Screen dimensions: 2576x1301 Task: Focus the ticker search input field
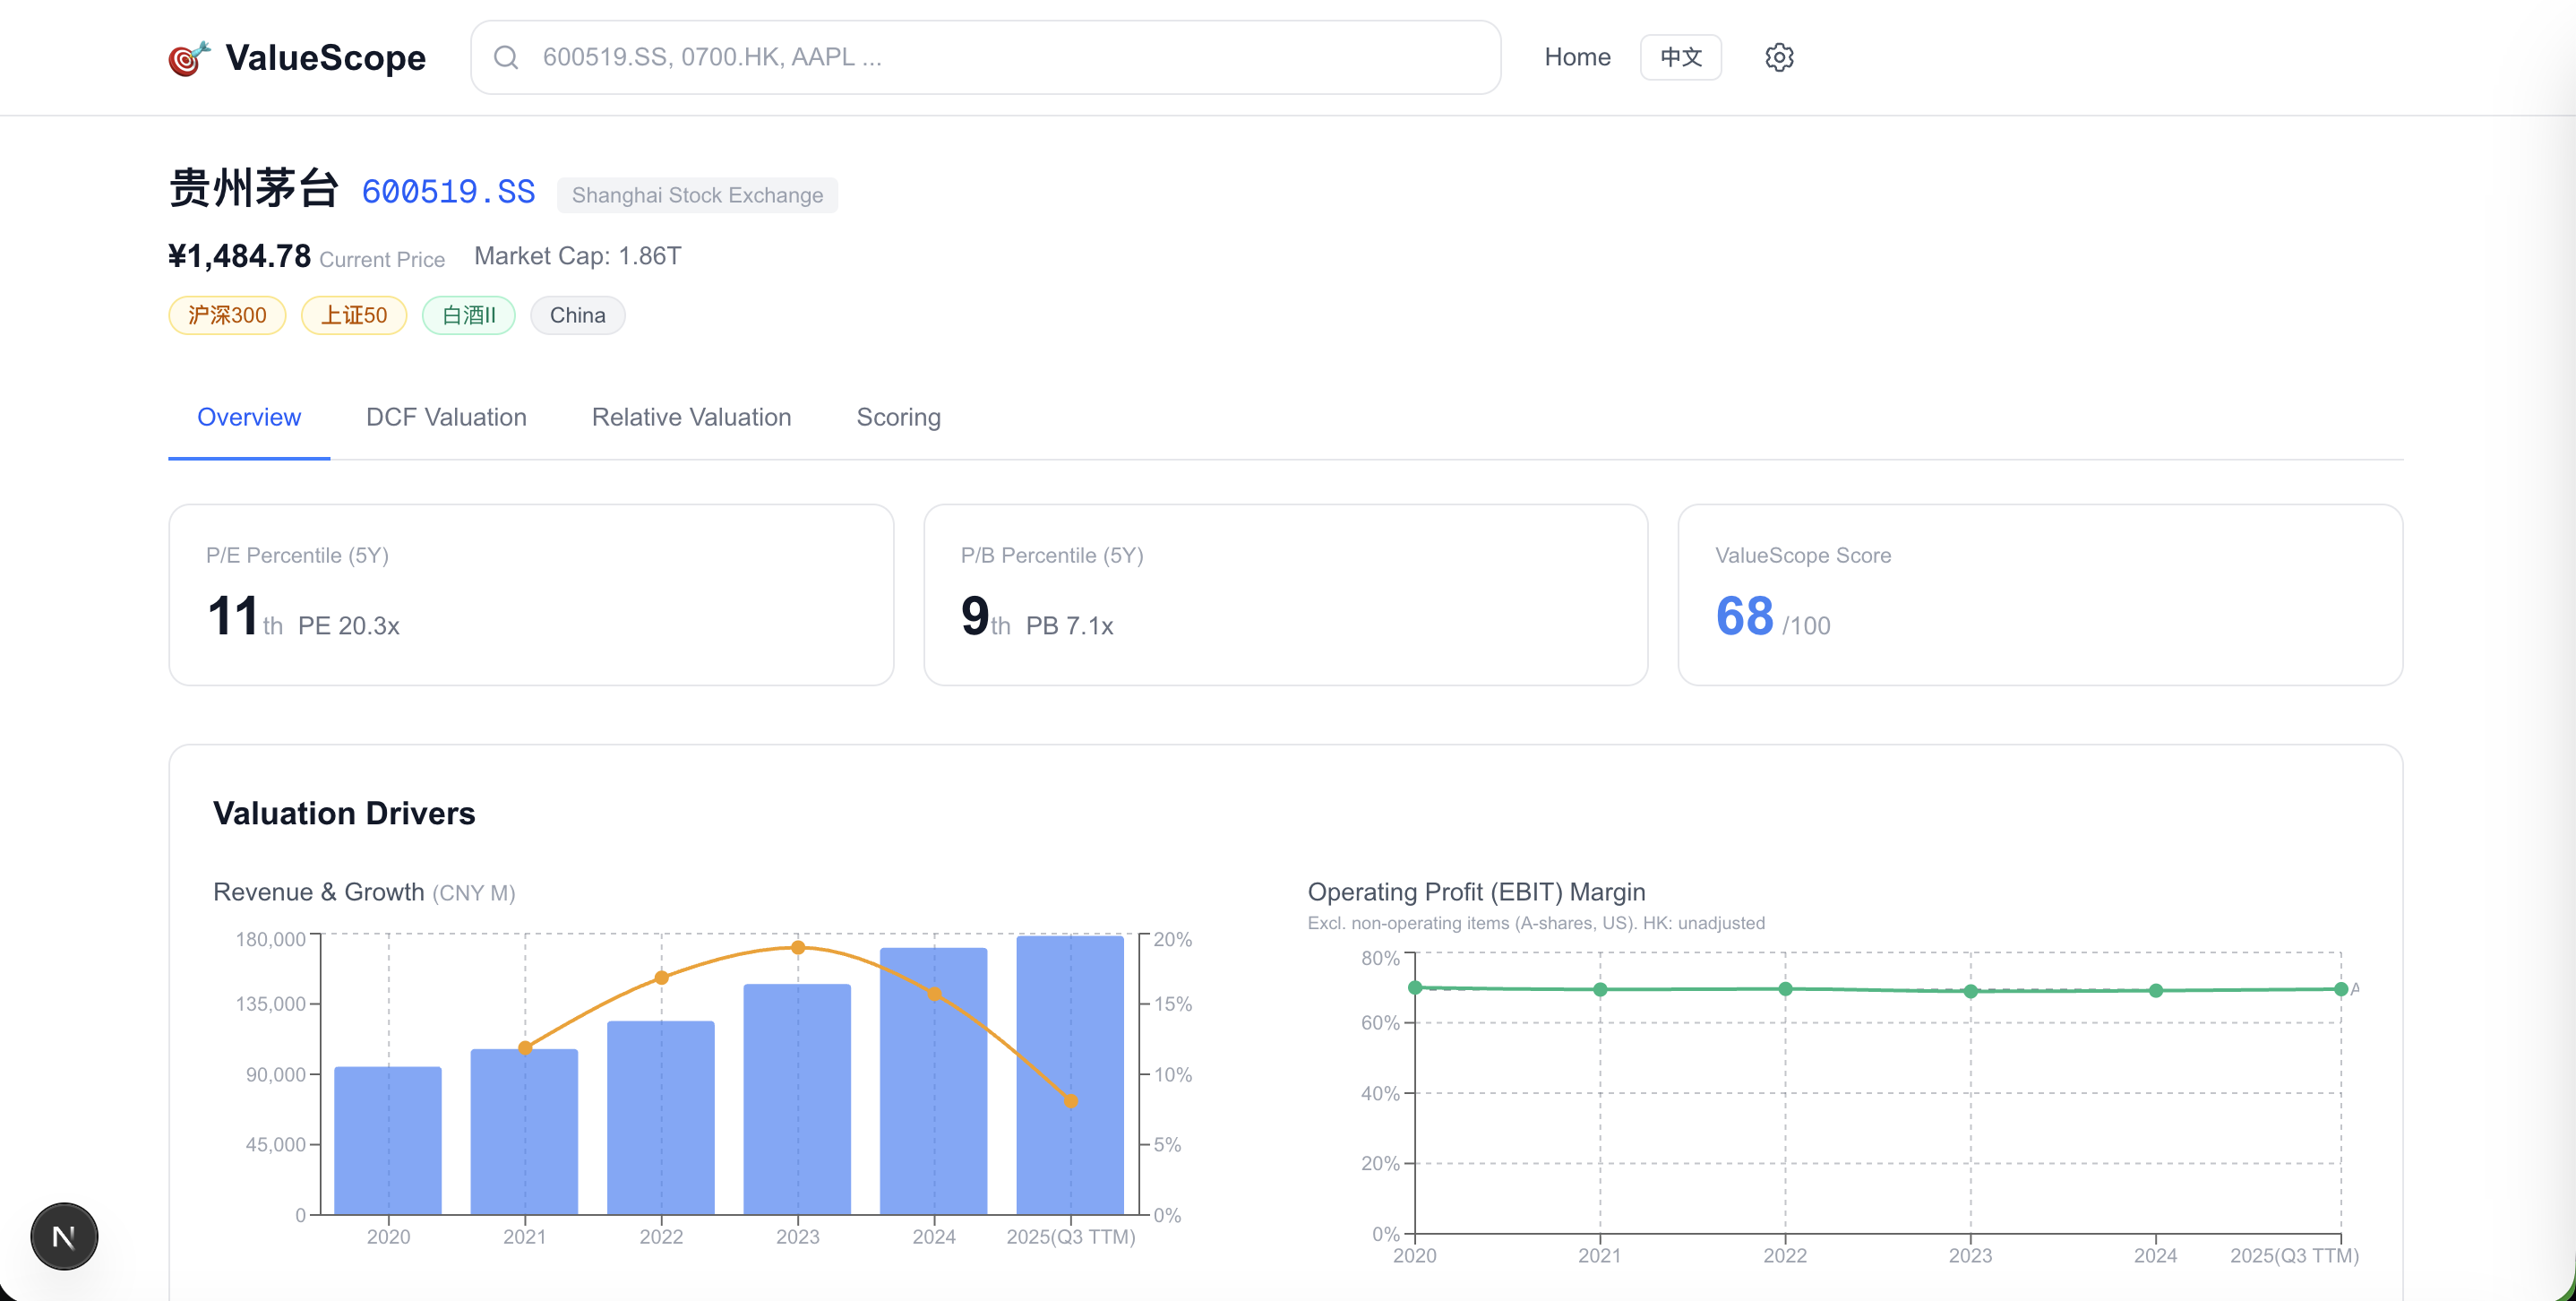[985, 57]
